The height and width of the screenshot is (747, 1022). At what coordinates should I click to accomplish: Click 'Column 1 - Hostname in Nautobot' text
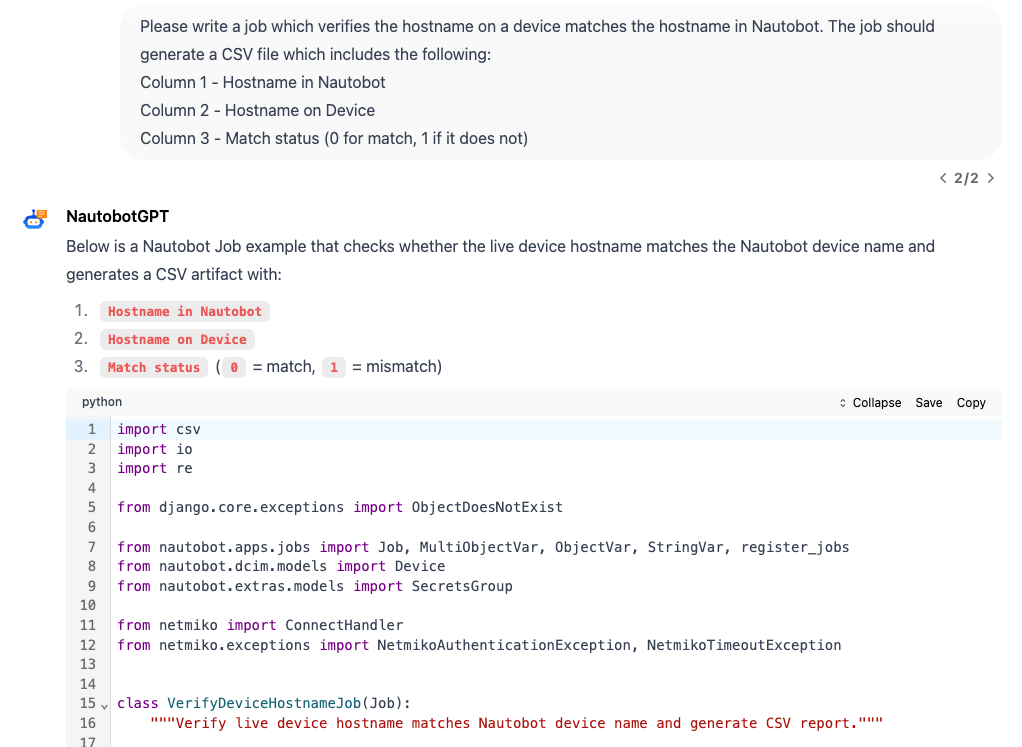click(263, 83)
